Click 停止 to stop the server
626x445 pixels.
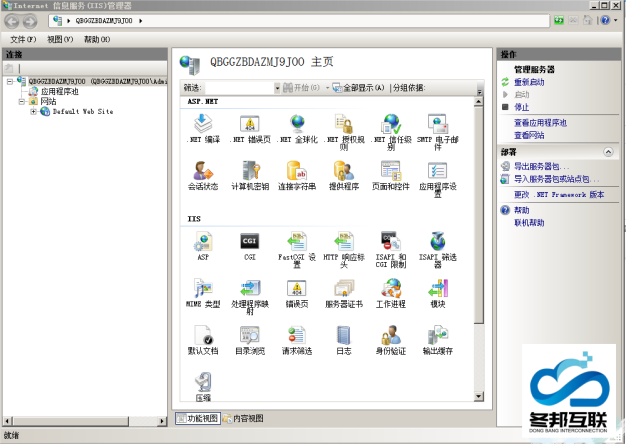(x=521, y=107)
